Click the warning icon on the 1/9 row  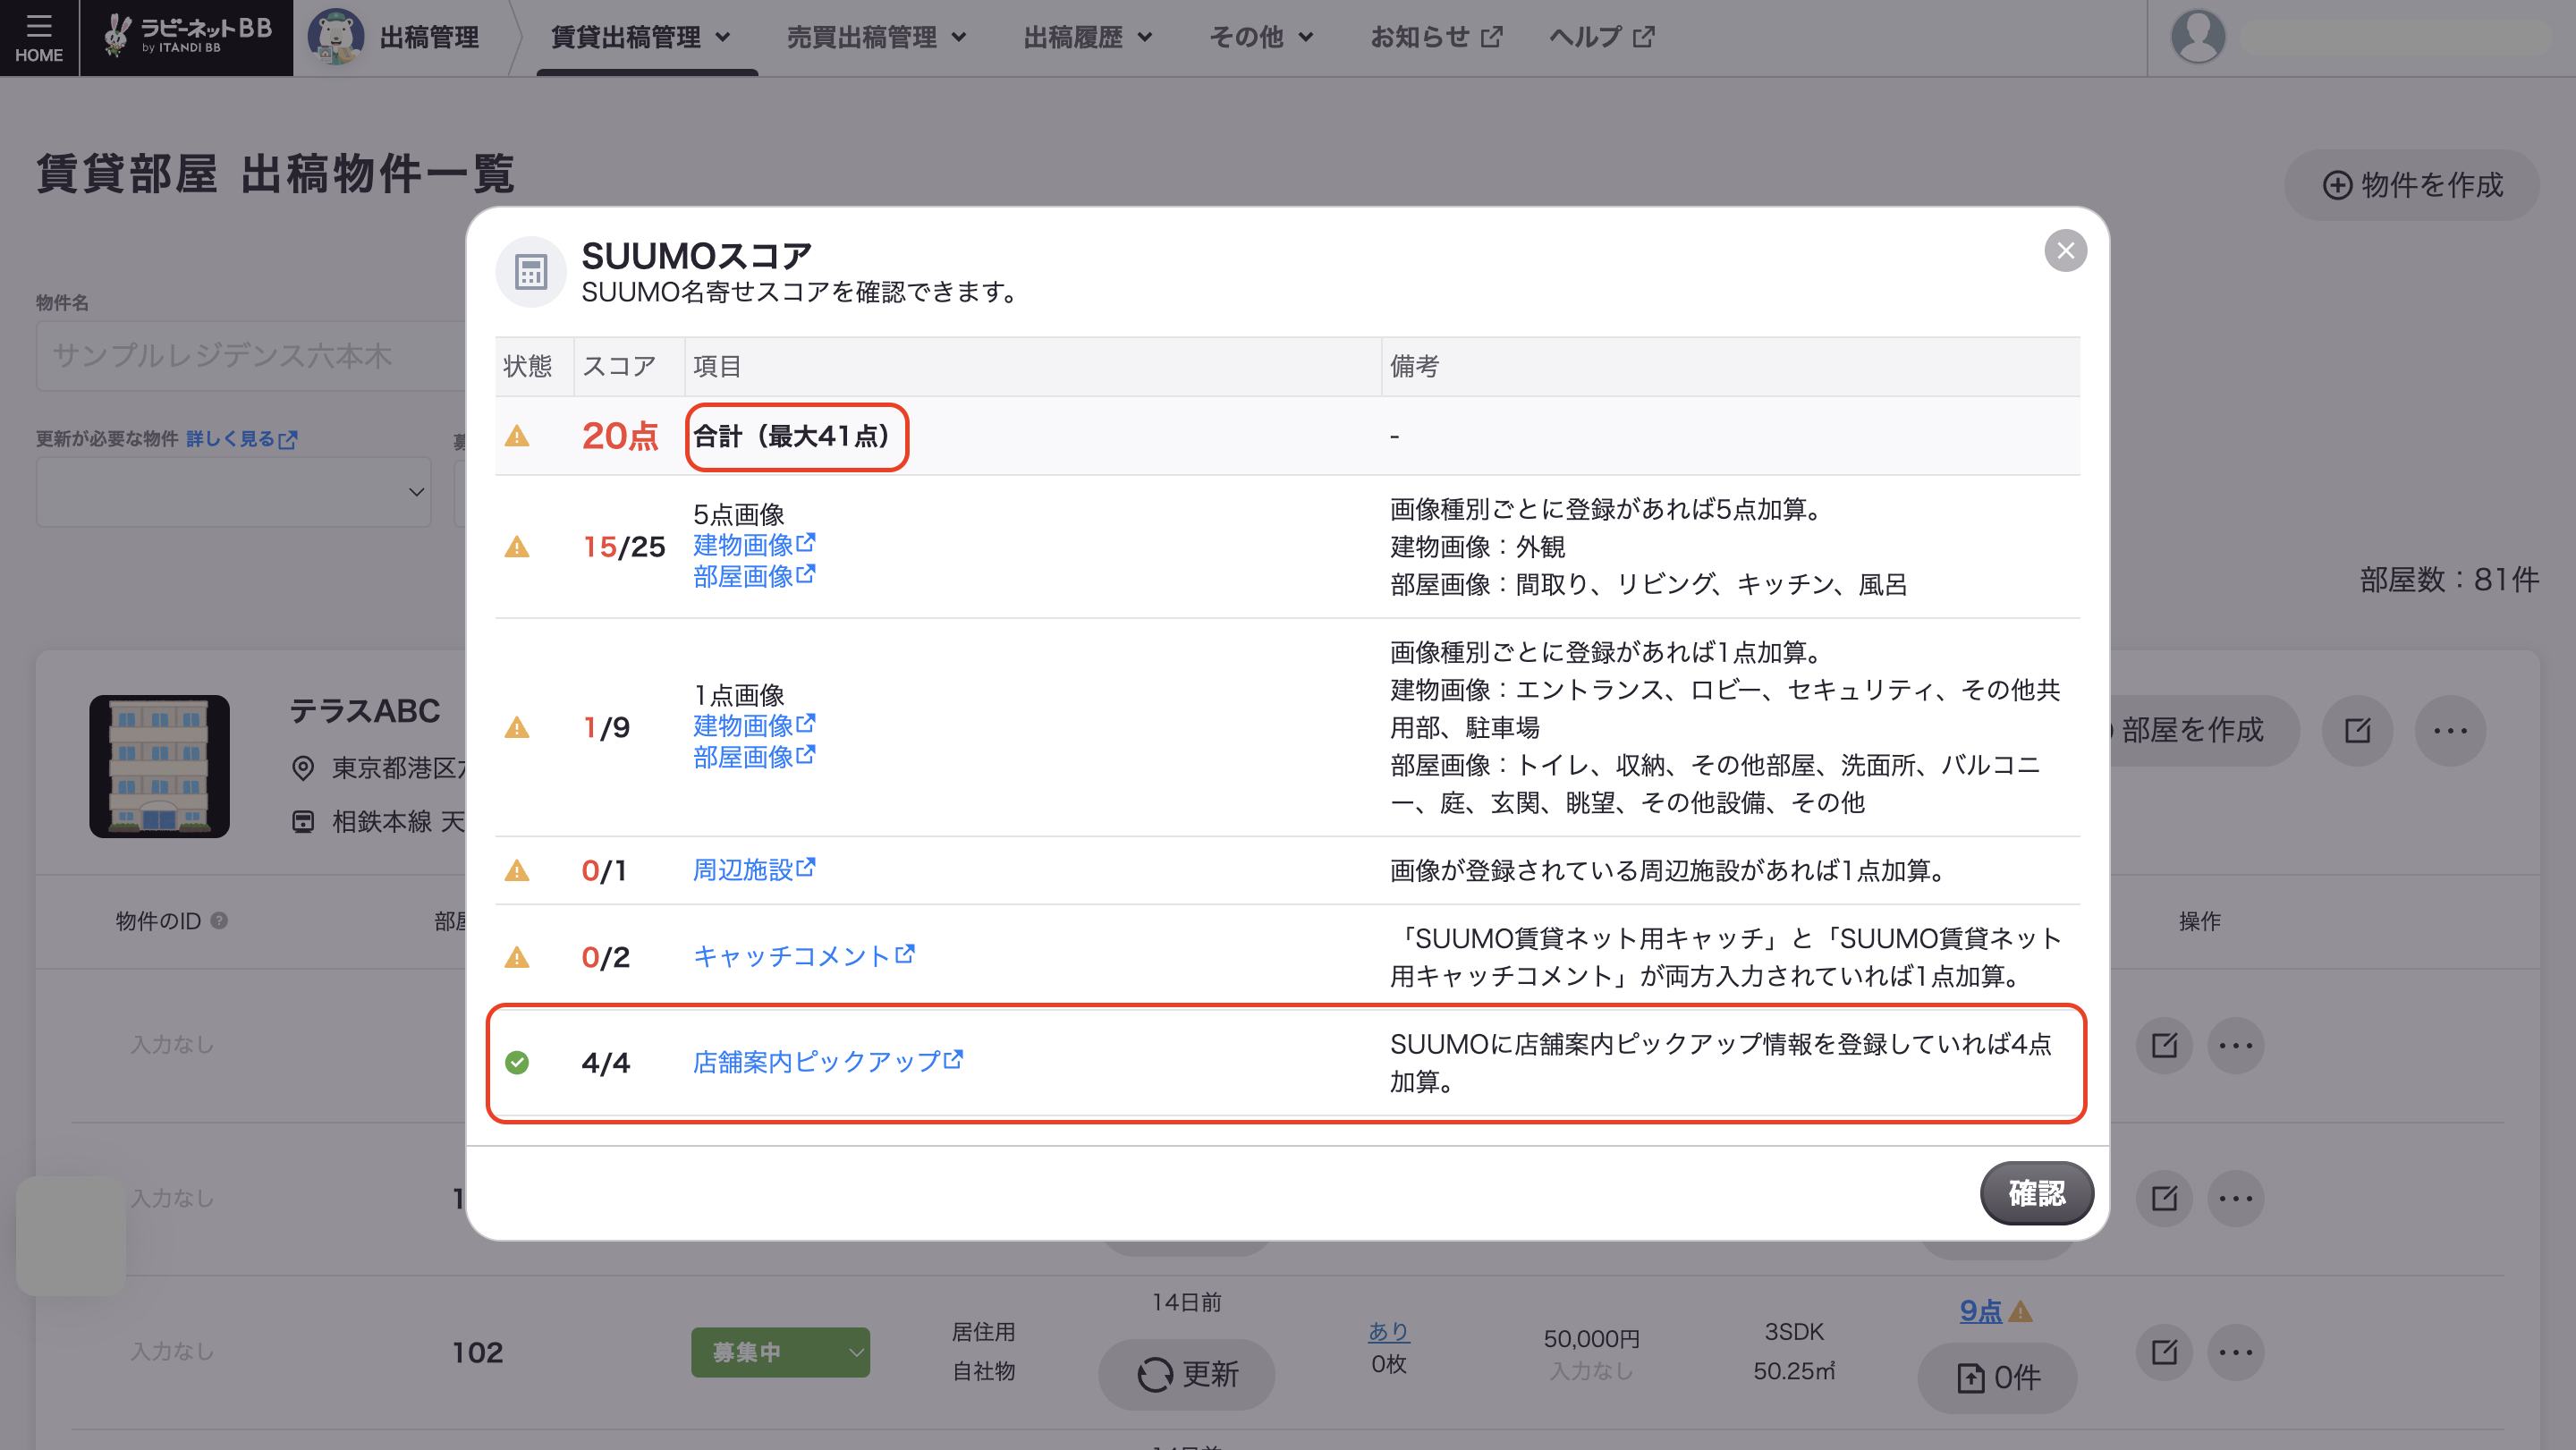(x=517, y=727)
